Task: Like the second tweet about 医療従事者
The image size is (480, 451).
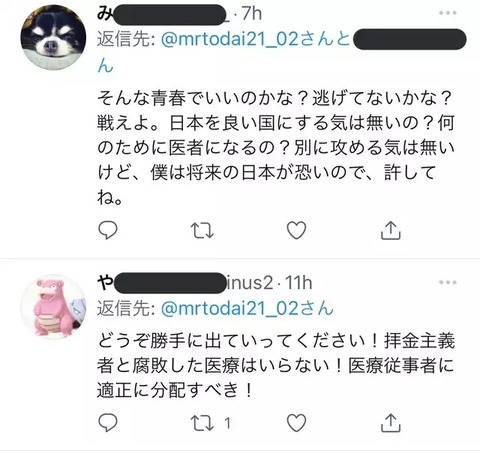Action: [297, 423]
